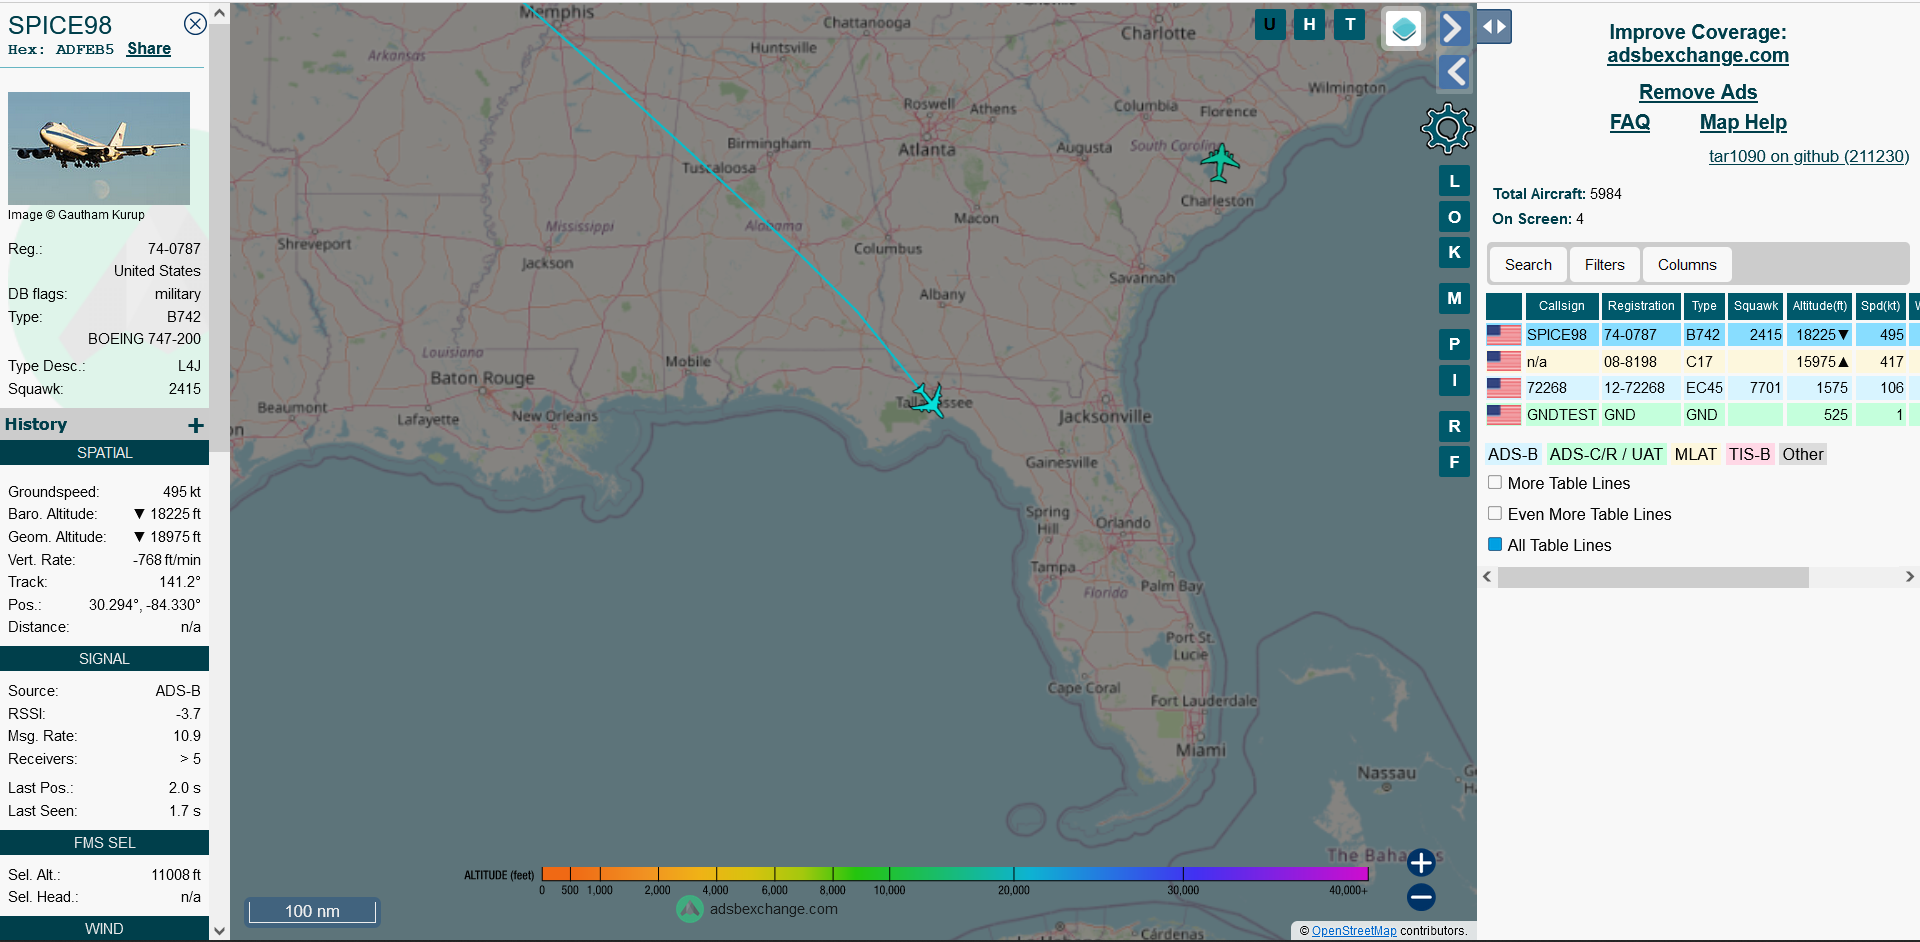Click the SIGNAL section header
Viewport: 1920px width, 942px height.
(x=104, y=659)
